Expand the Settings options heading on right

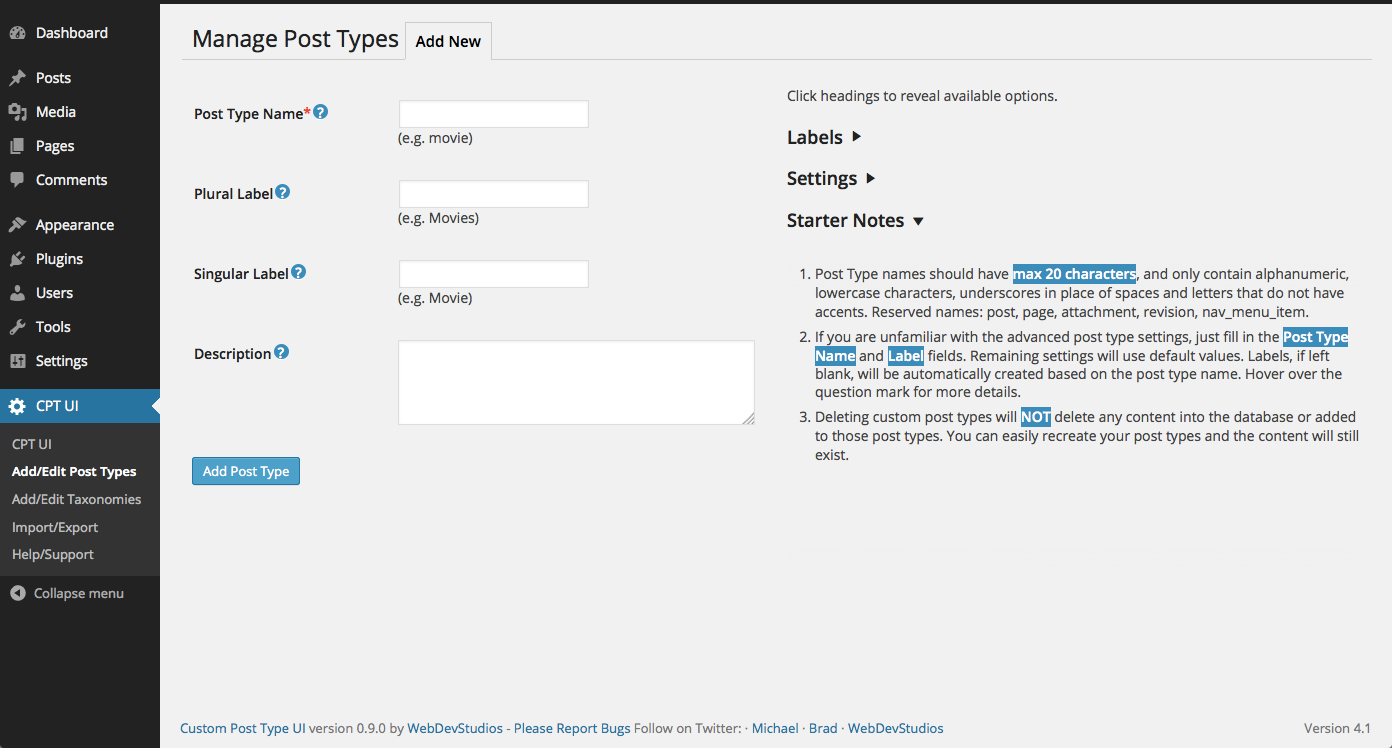click(x=831, y=179)
